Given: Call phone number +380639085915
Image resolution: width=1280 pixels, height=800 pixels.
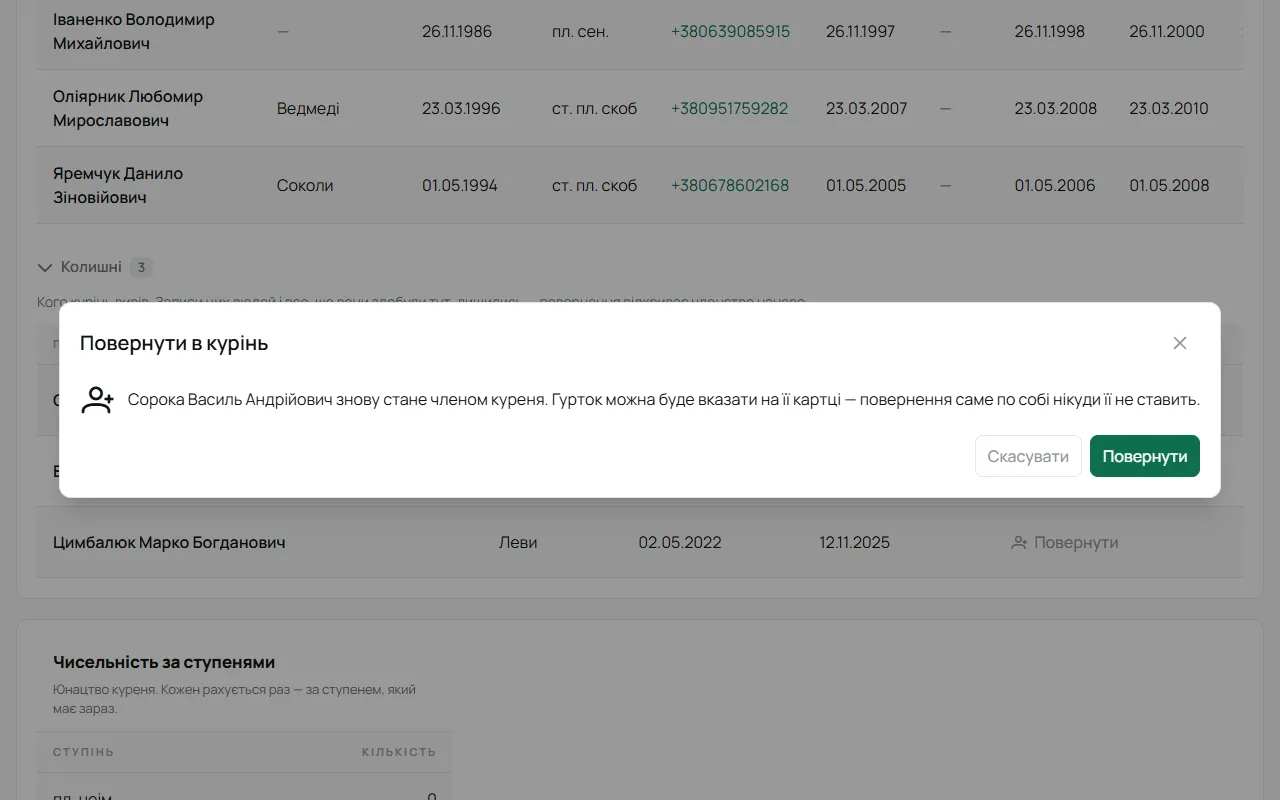Looking at the screenshot, I should [x=730, y=31].
